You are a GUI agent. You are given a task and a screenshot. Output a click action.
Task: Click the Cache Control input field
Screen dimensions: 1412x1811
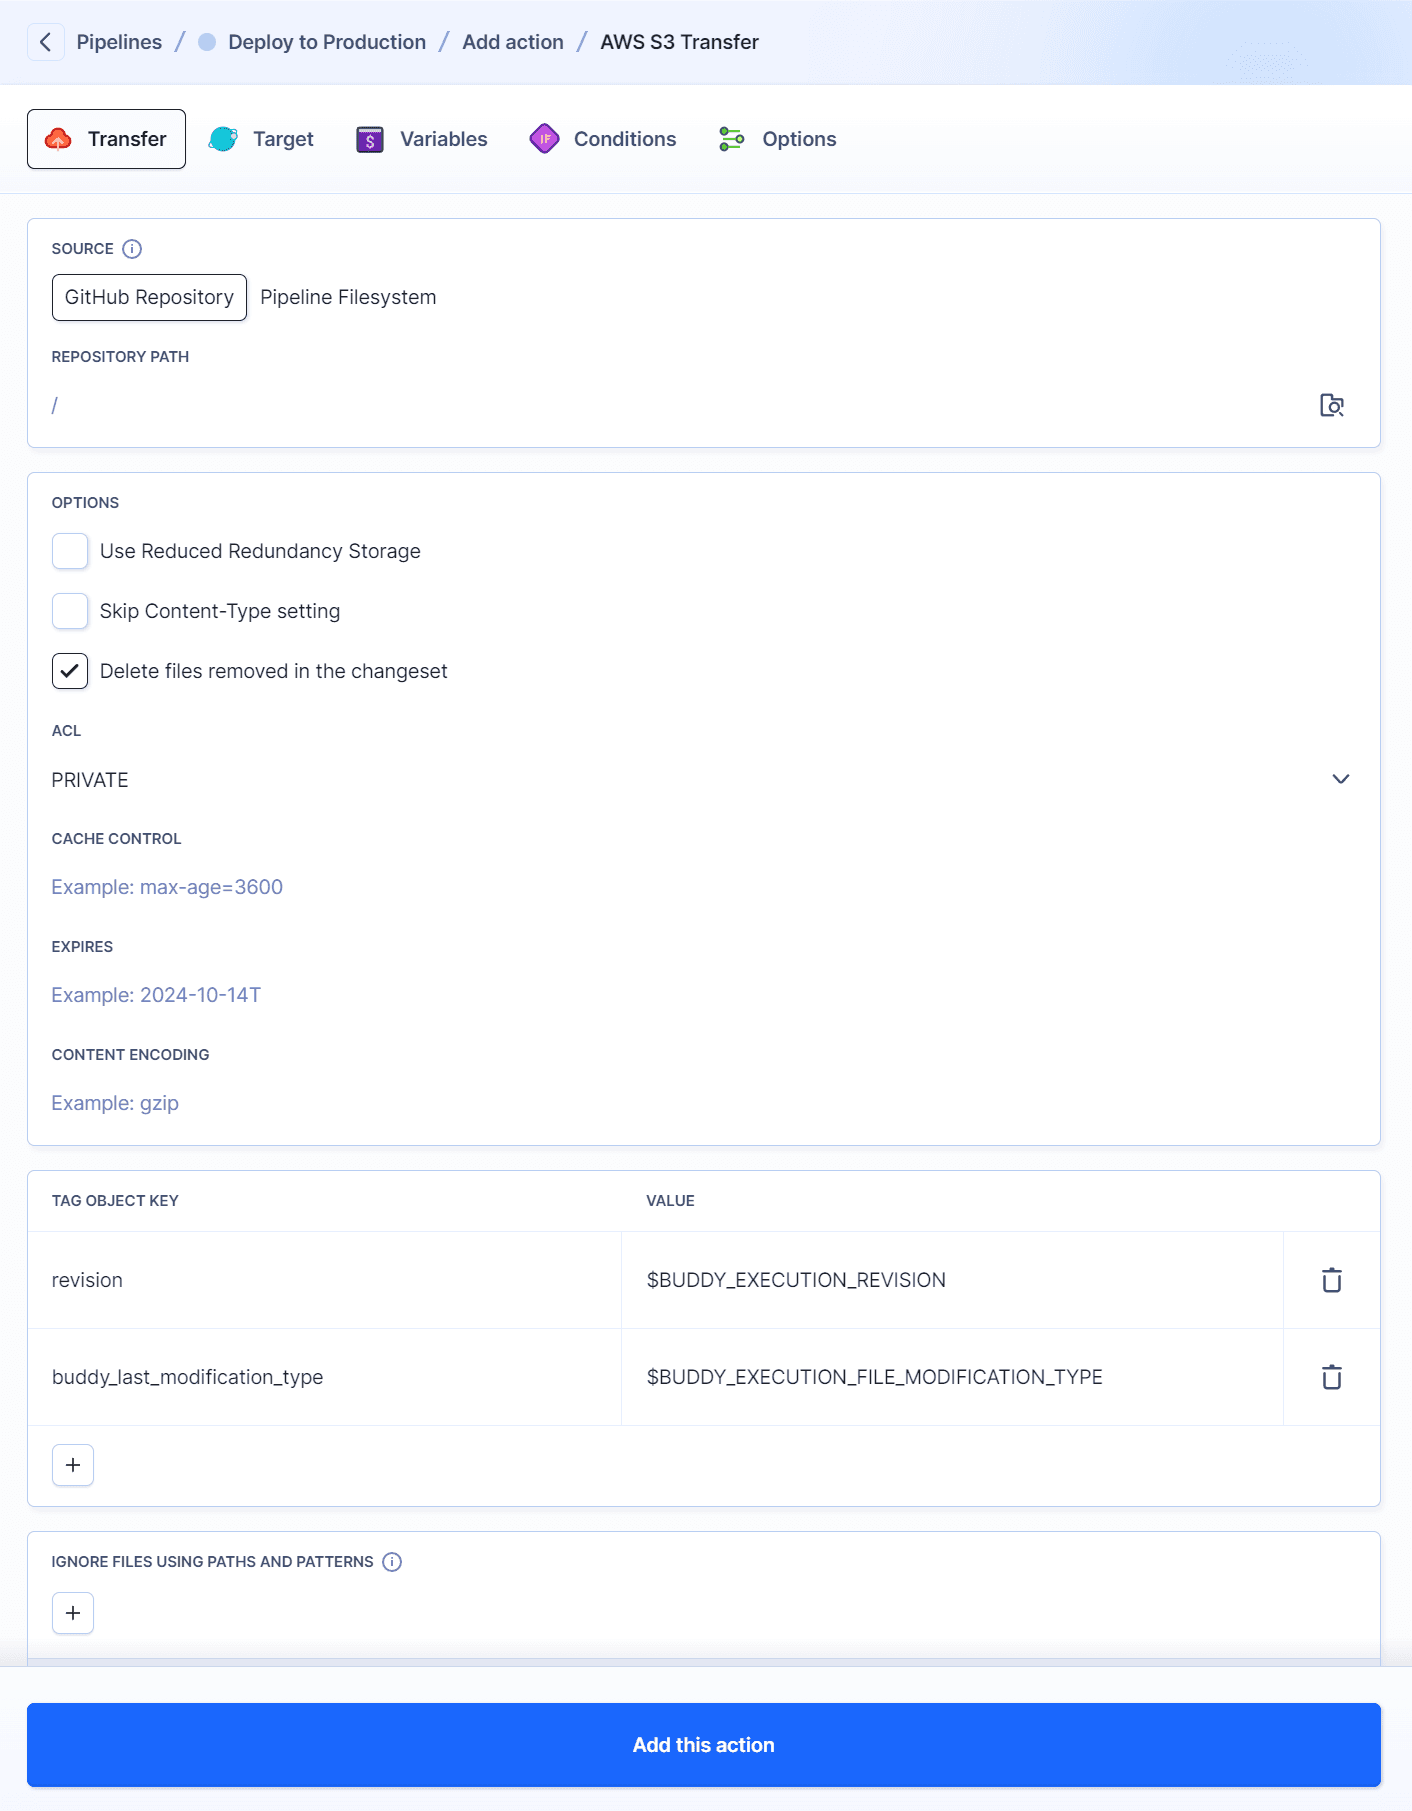coord(400,887)
